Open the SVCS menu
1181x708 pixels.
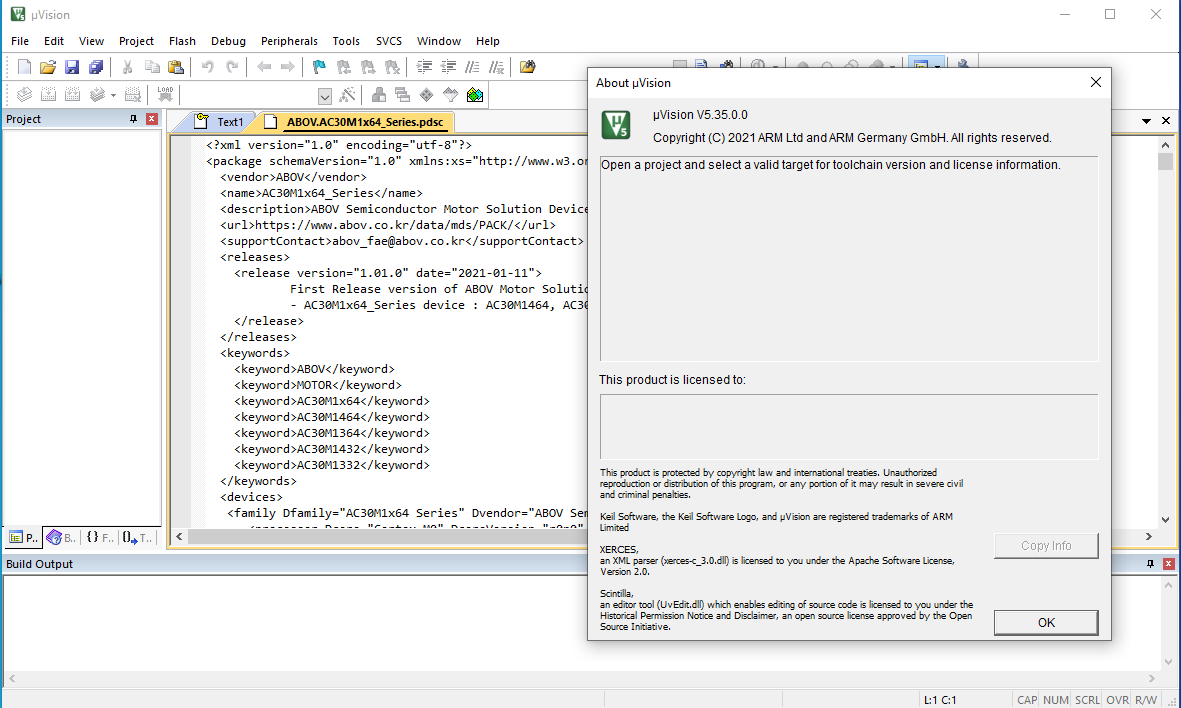pos(389,41)
